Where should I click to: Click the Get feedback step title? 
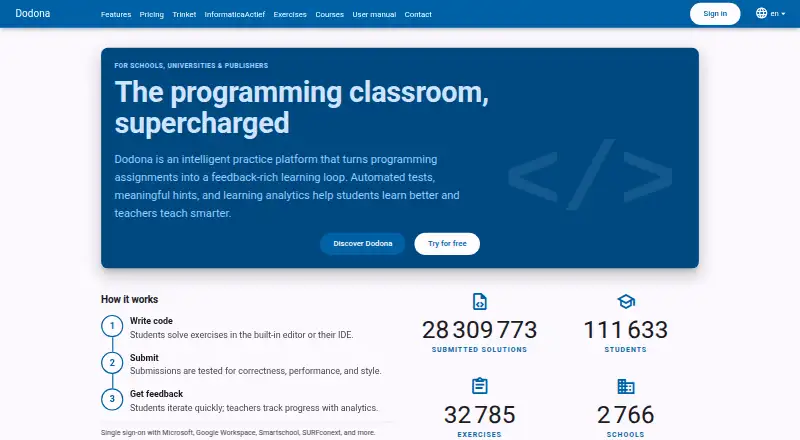pyautogui.click(x=156, y=394)
